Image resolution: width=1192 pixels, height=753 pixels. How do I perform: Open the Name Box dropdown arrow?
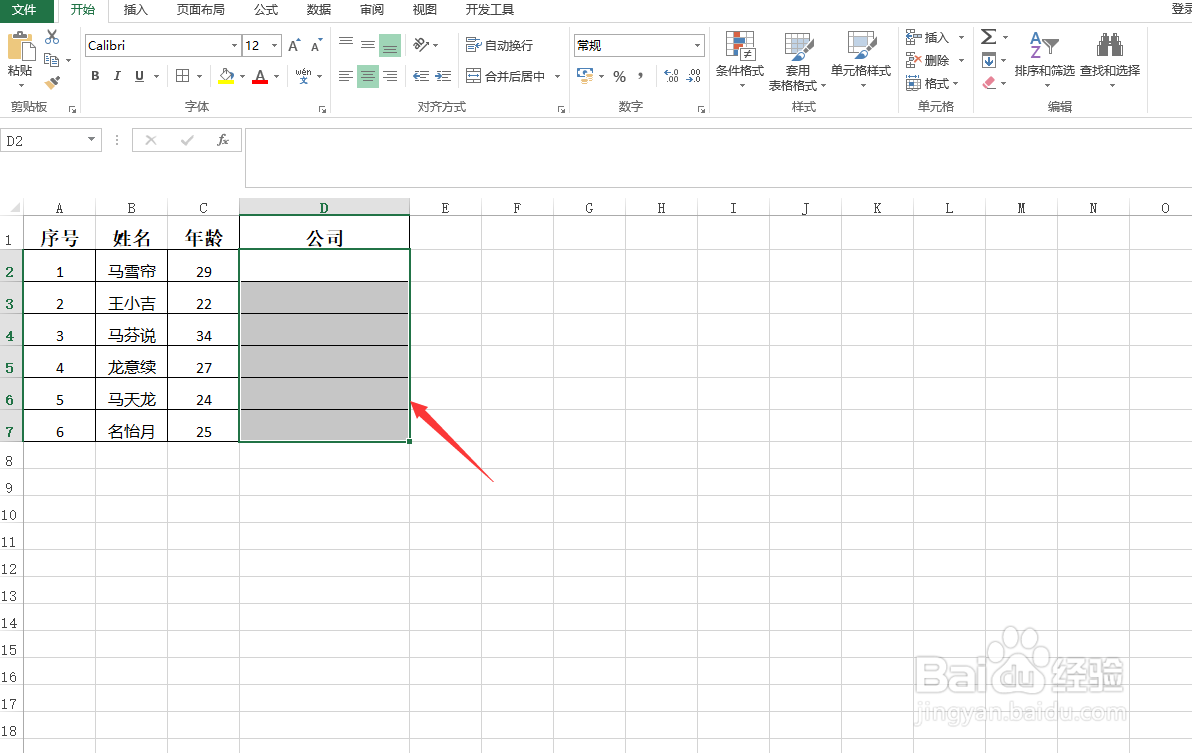[91, 140]
